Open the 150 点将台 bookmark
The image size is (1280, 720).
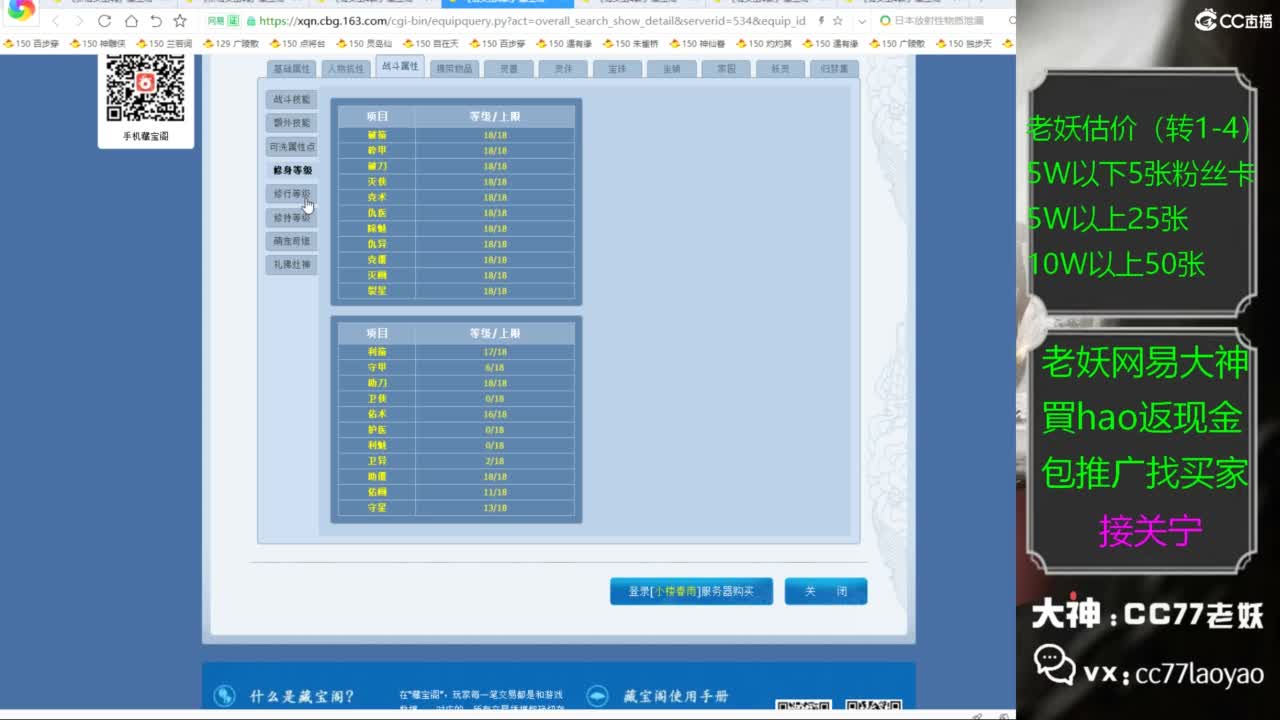click(x=297, y=44)
